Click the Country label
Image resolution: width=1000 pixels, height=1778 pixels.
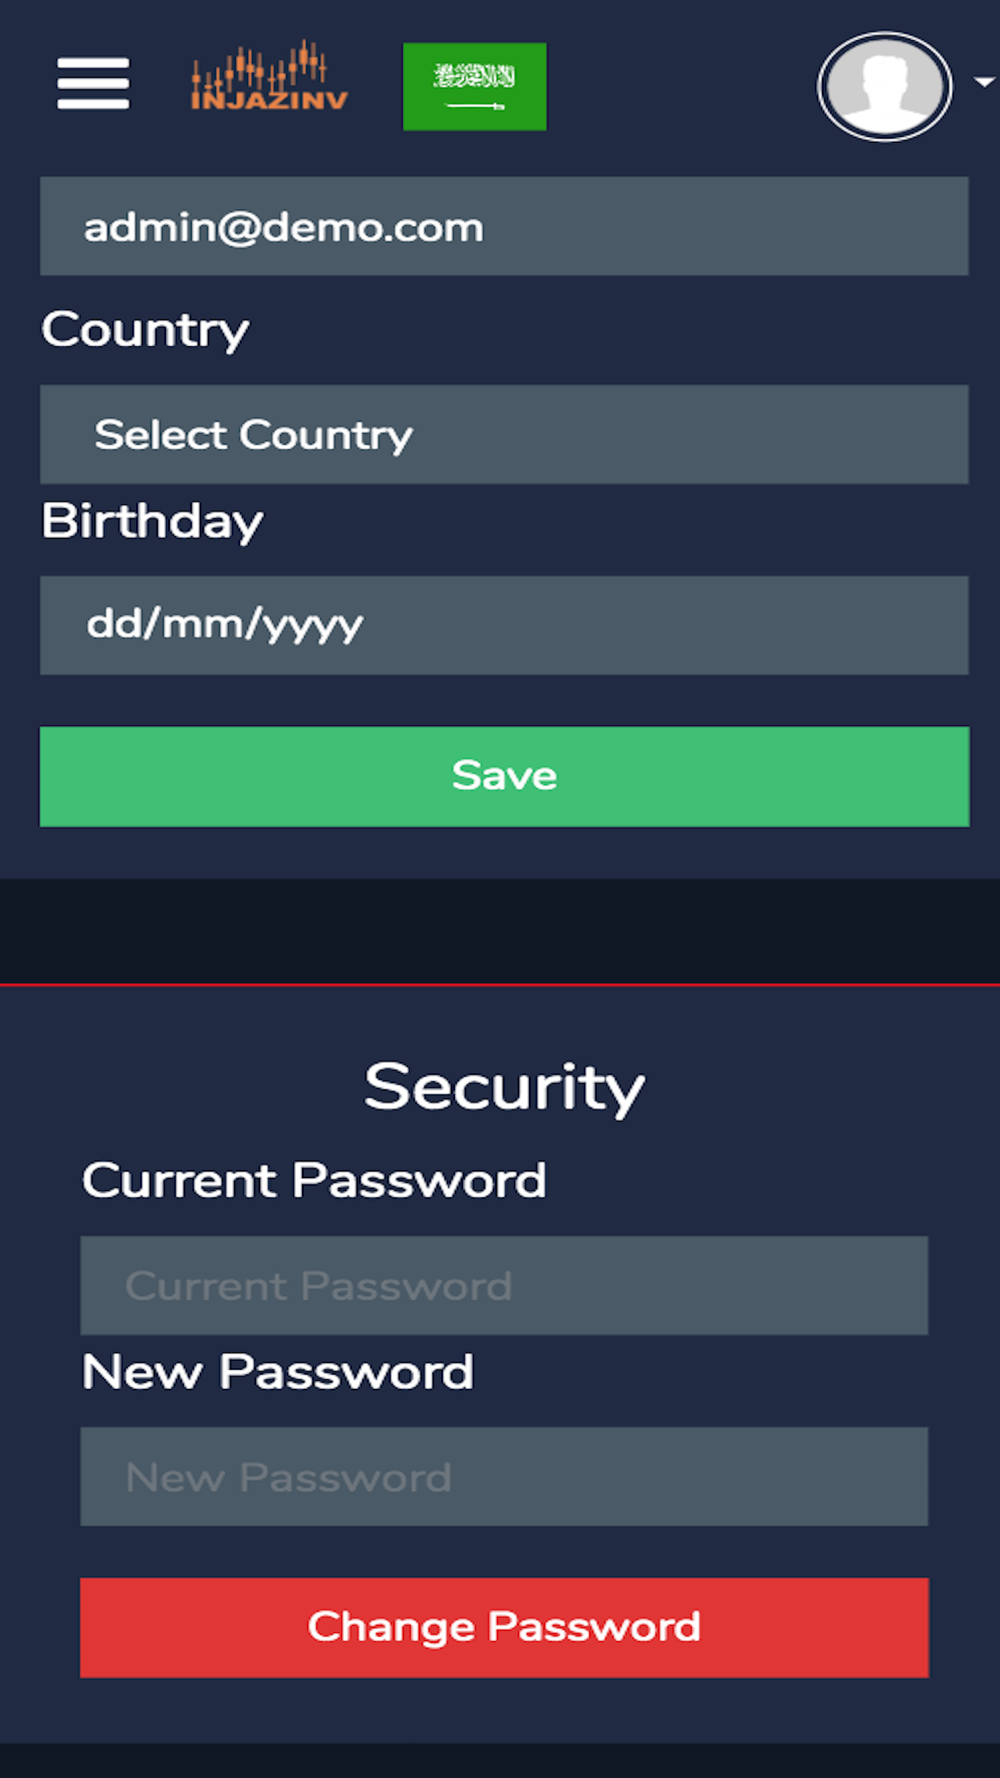[x=145, y=330]
